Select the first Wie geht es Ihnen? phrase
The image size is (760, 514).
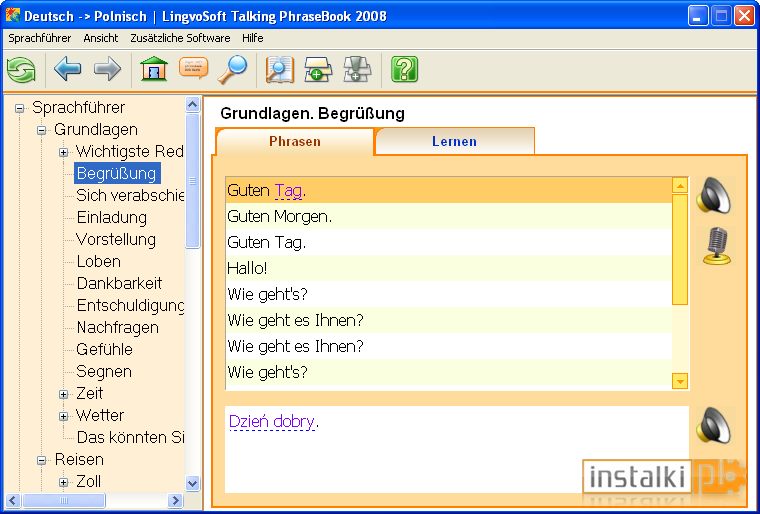click(449, 320)
